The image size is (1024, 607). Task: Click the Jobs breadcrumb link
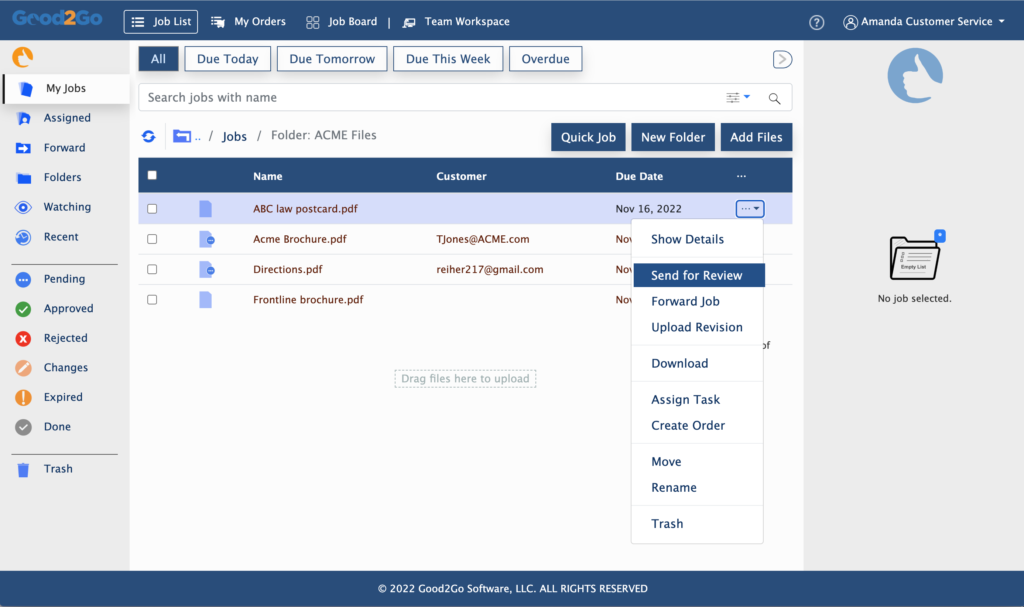234,135
